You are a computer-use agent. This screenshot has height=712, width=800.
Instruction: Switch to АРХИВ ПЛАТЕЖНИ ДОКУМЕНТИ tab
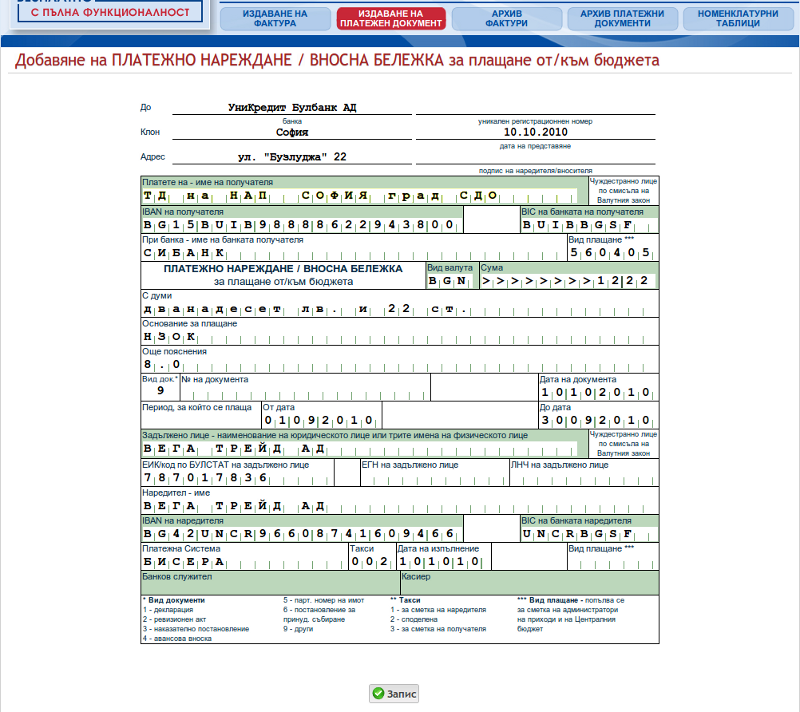tap(622, 19)
